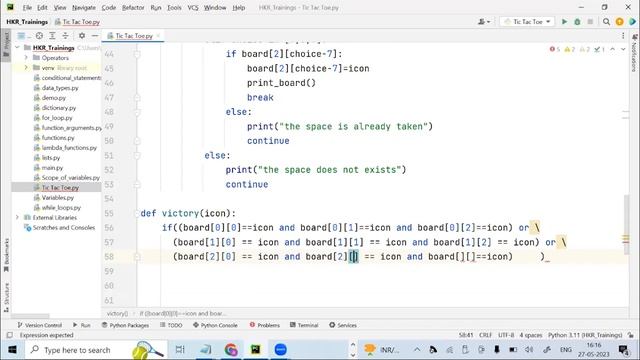Open Scratches and Consoles node

(x=64, y=228)
